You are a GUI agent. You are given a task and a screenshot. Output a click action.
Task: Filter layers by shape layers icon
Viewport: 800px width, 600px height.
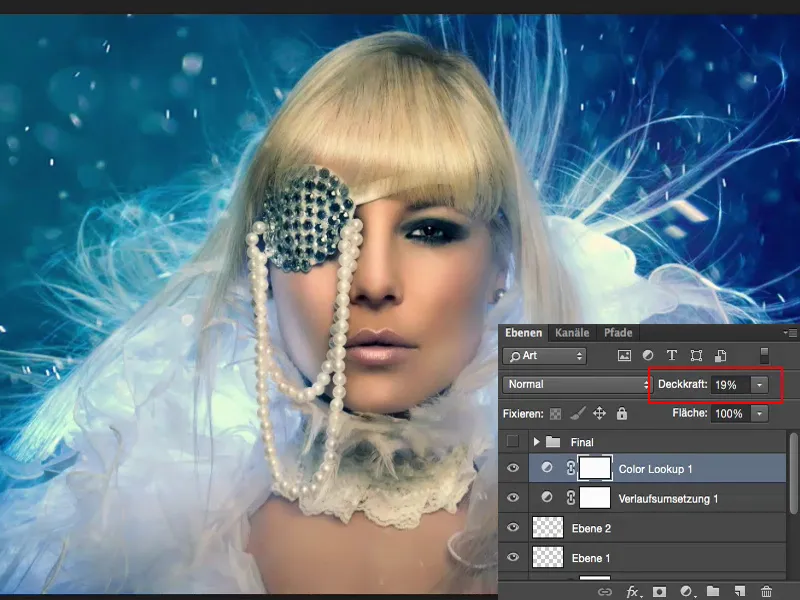coord(696,356)
